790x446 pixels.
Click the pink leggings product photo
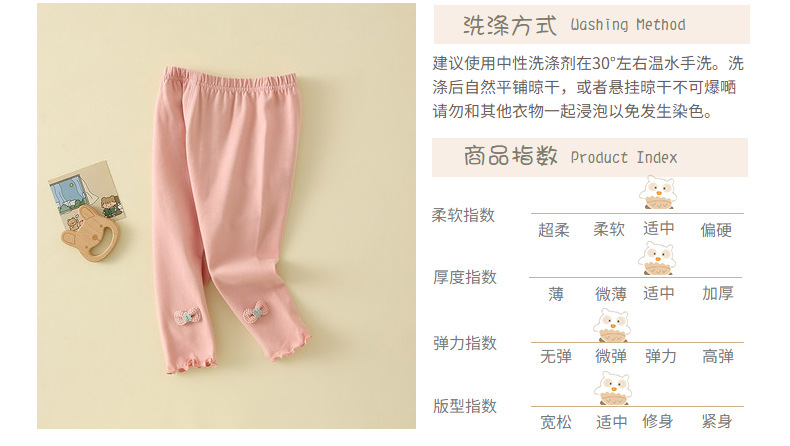tap(226, 216)
